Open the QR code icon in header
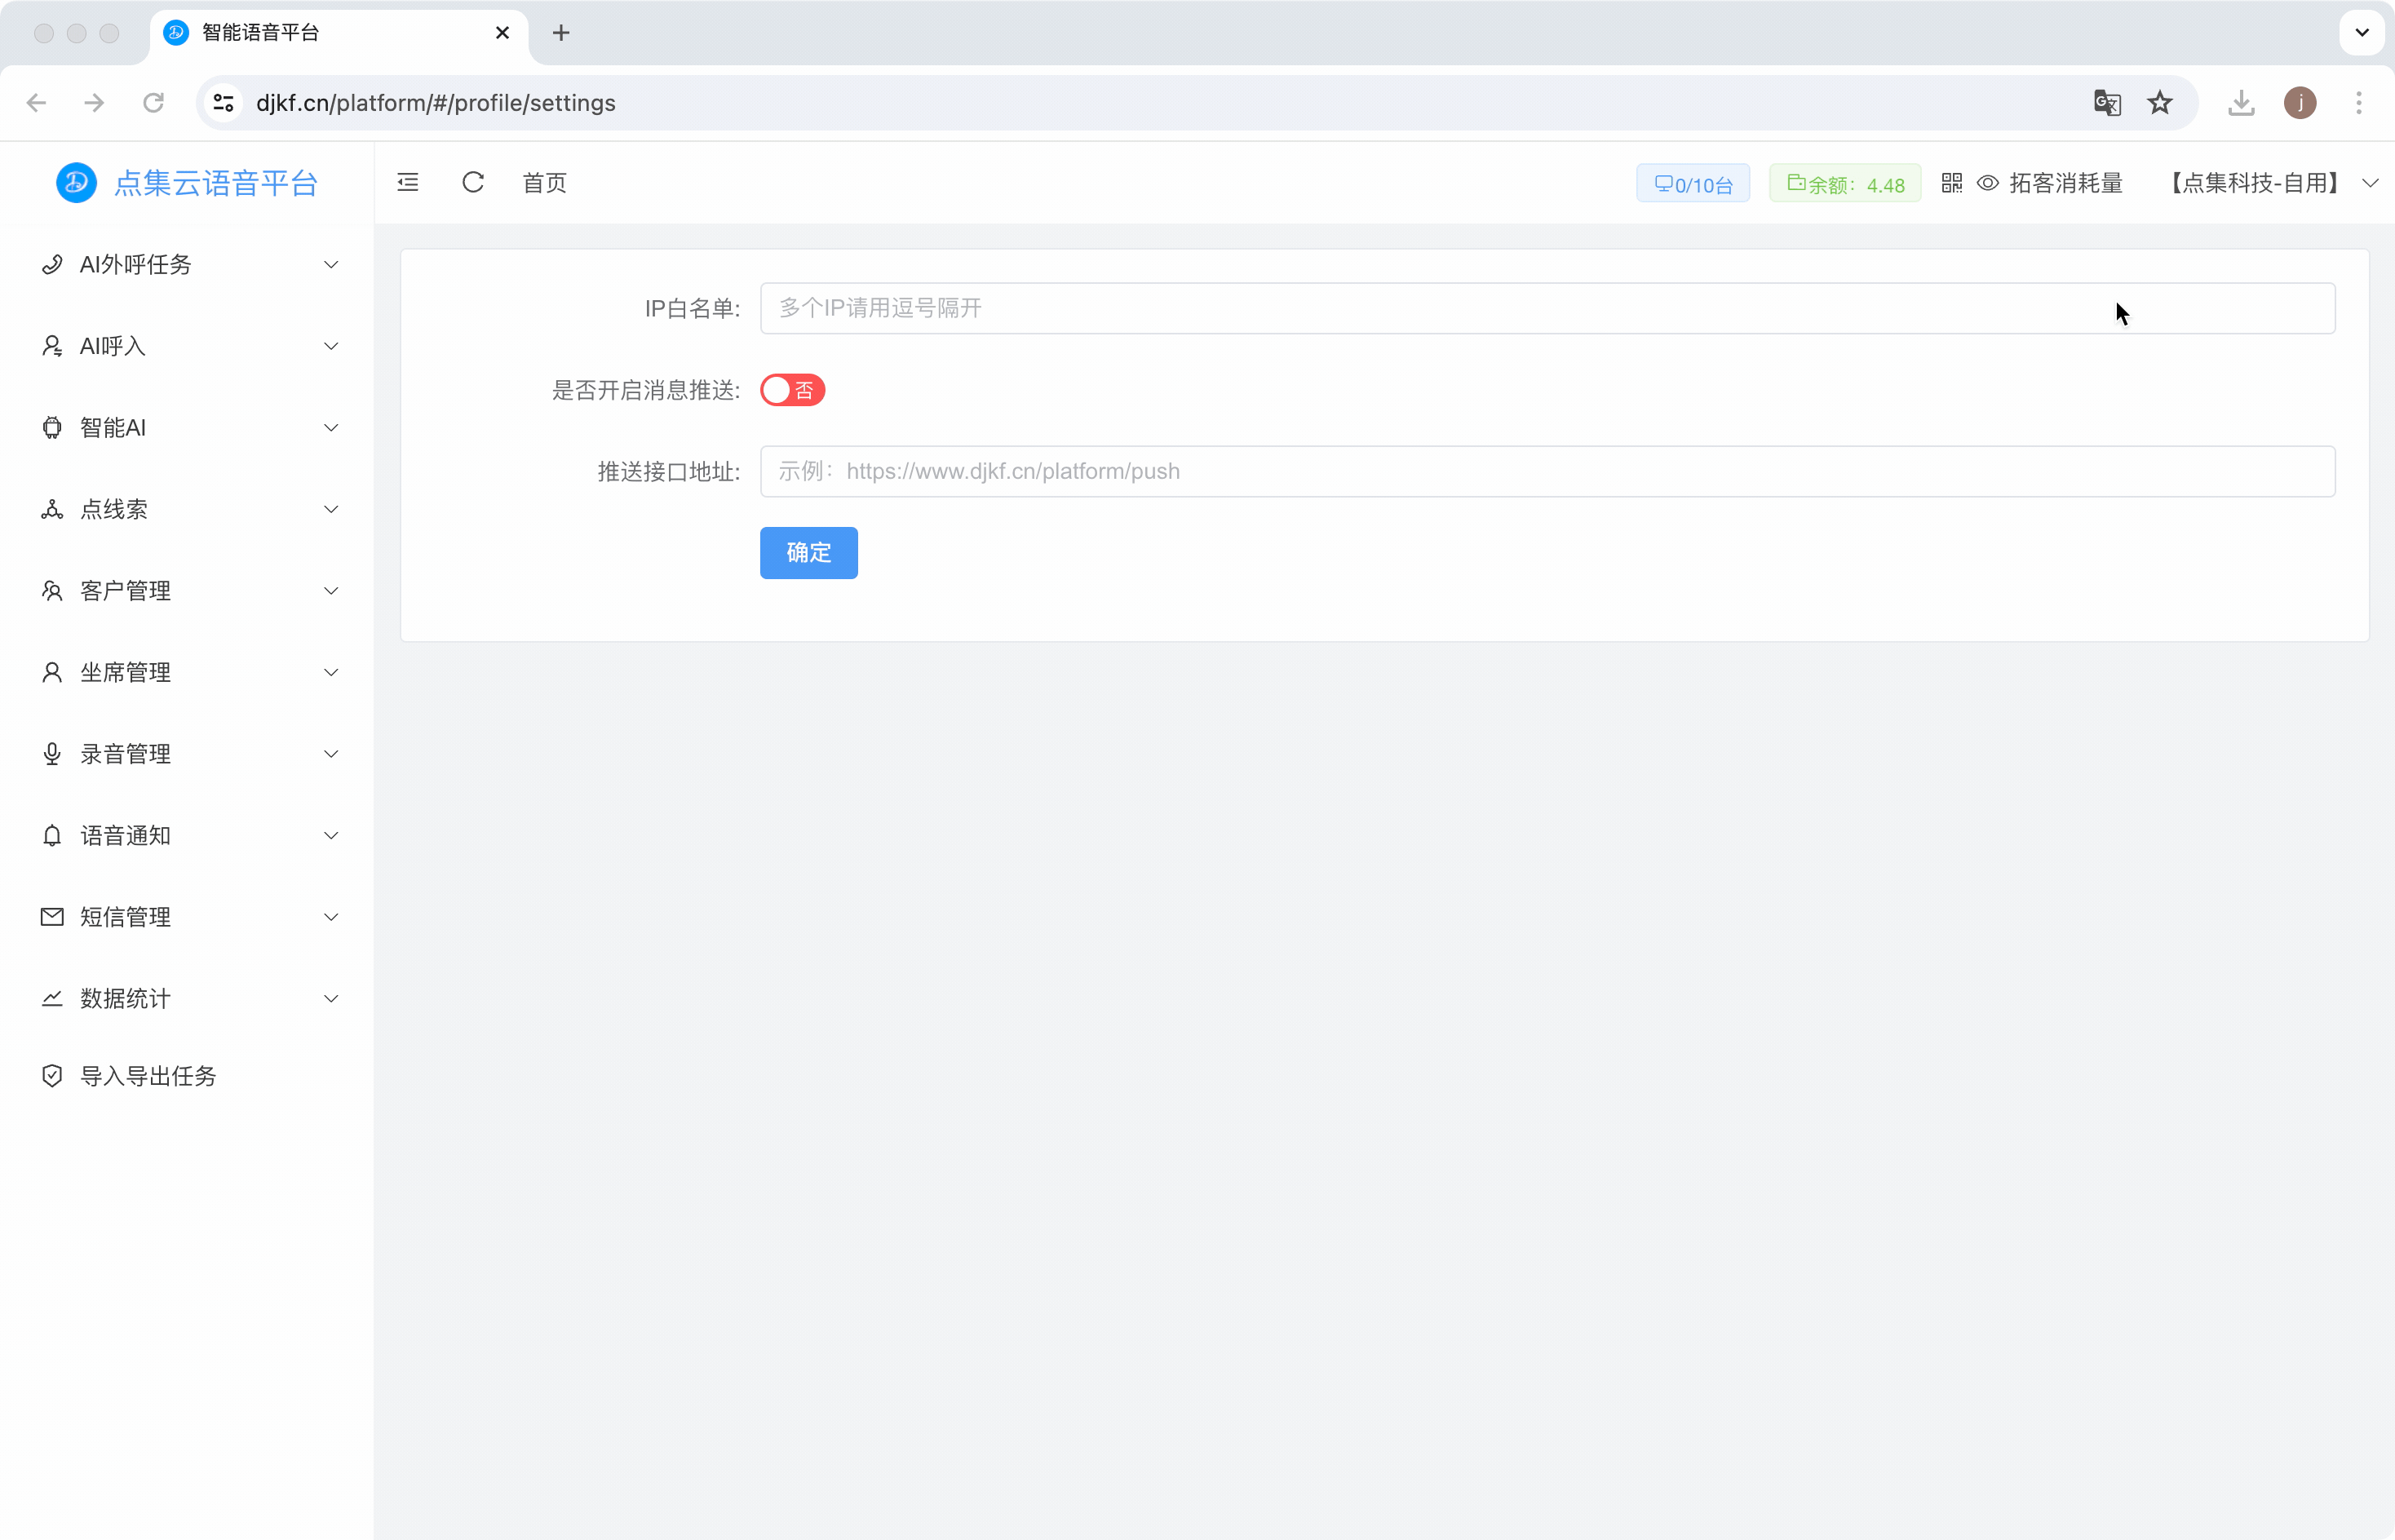 pos(1951,183)
